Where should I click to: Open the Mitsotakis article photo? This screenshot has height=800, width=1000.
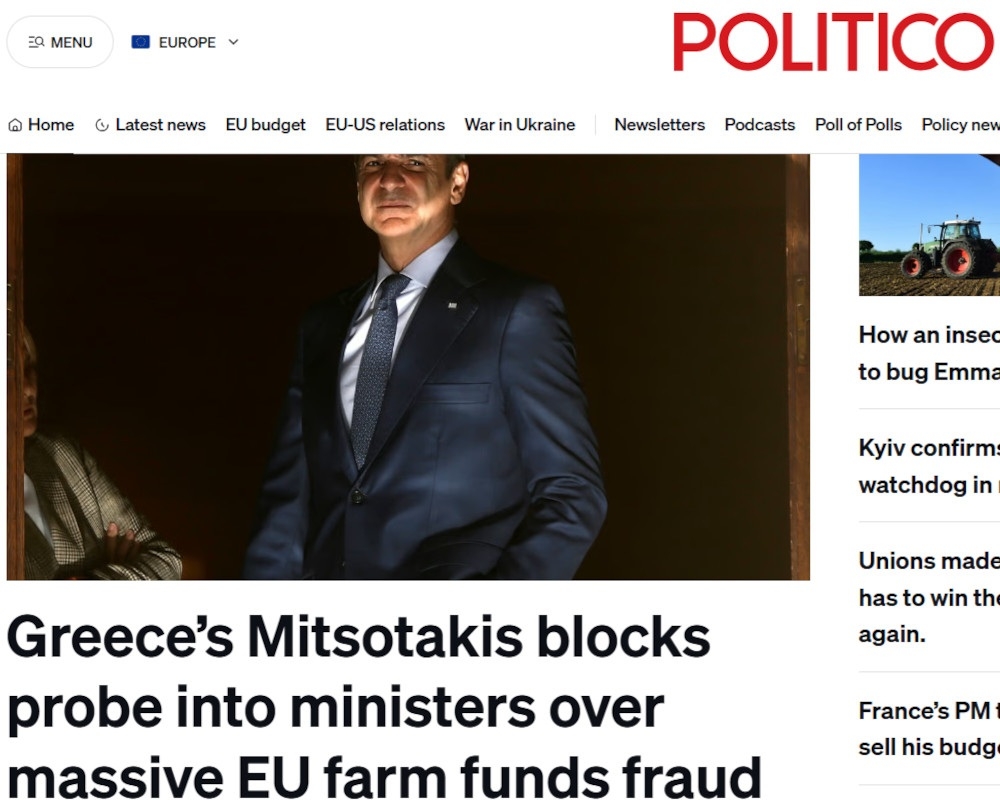[408, 366]
